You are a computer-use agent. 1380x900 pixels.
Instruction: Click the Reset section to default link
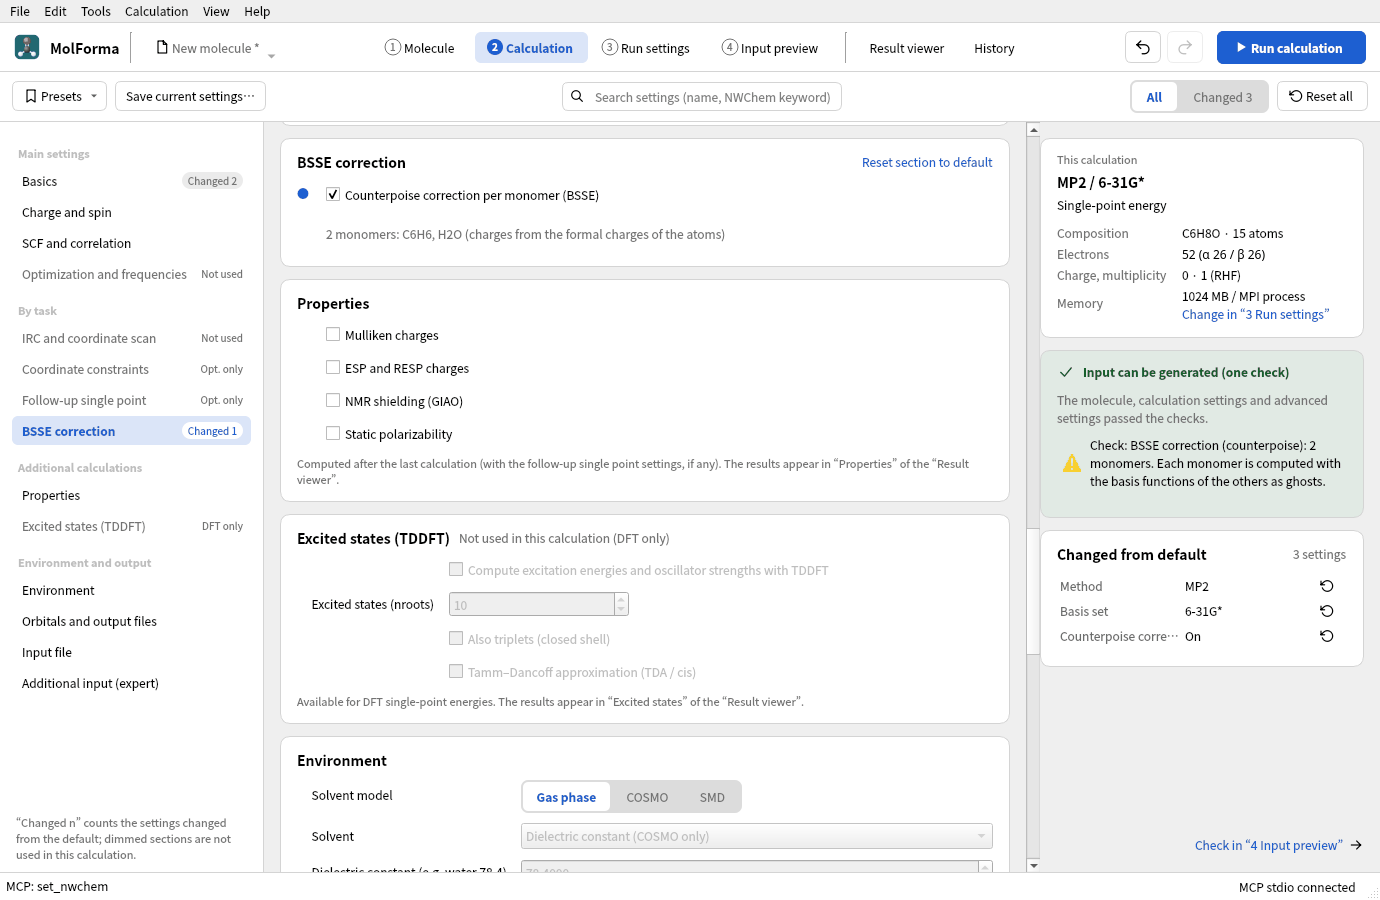coord(927,162)
